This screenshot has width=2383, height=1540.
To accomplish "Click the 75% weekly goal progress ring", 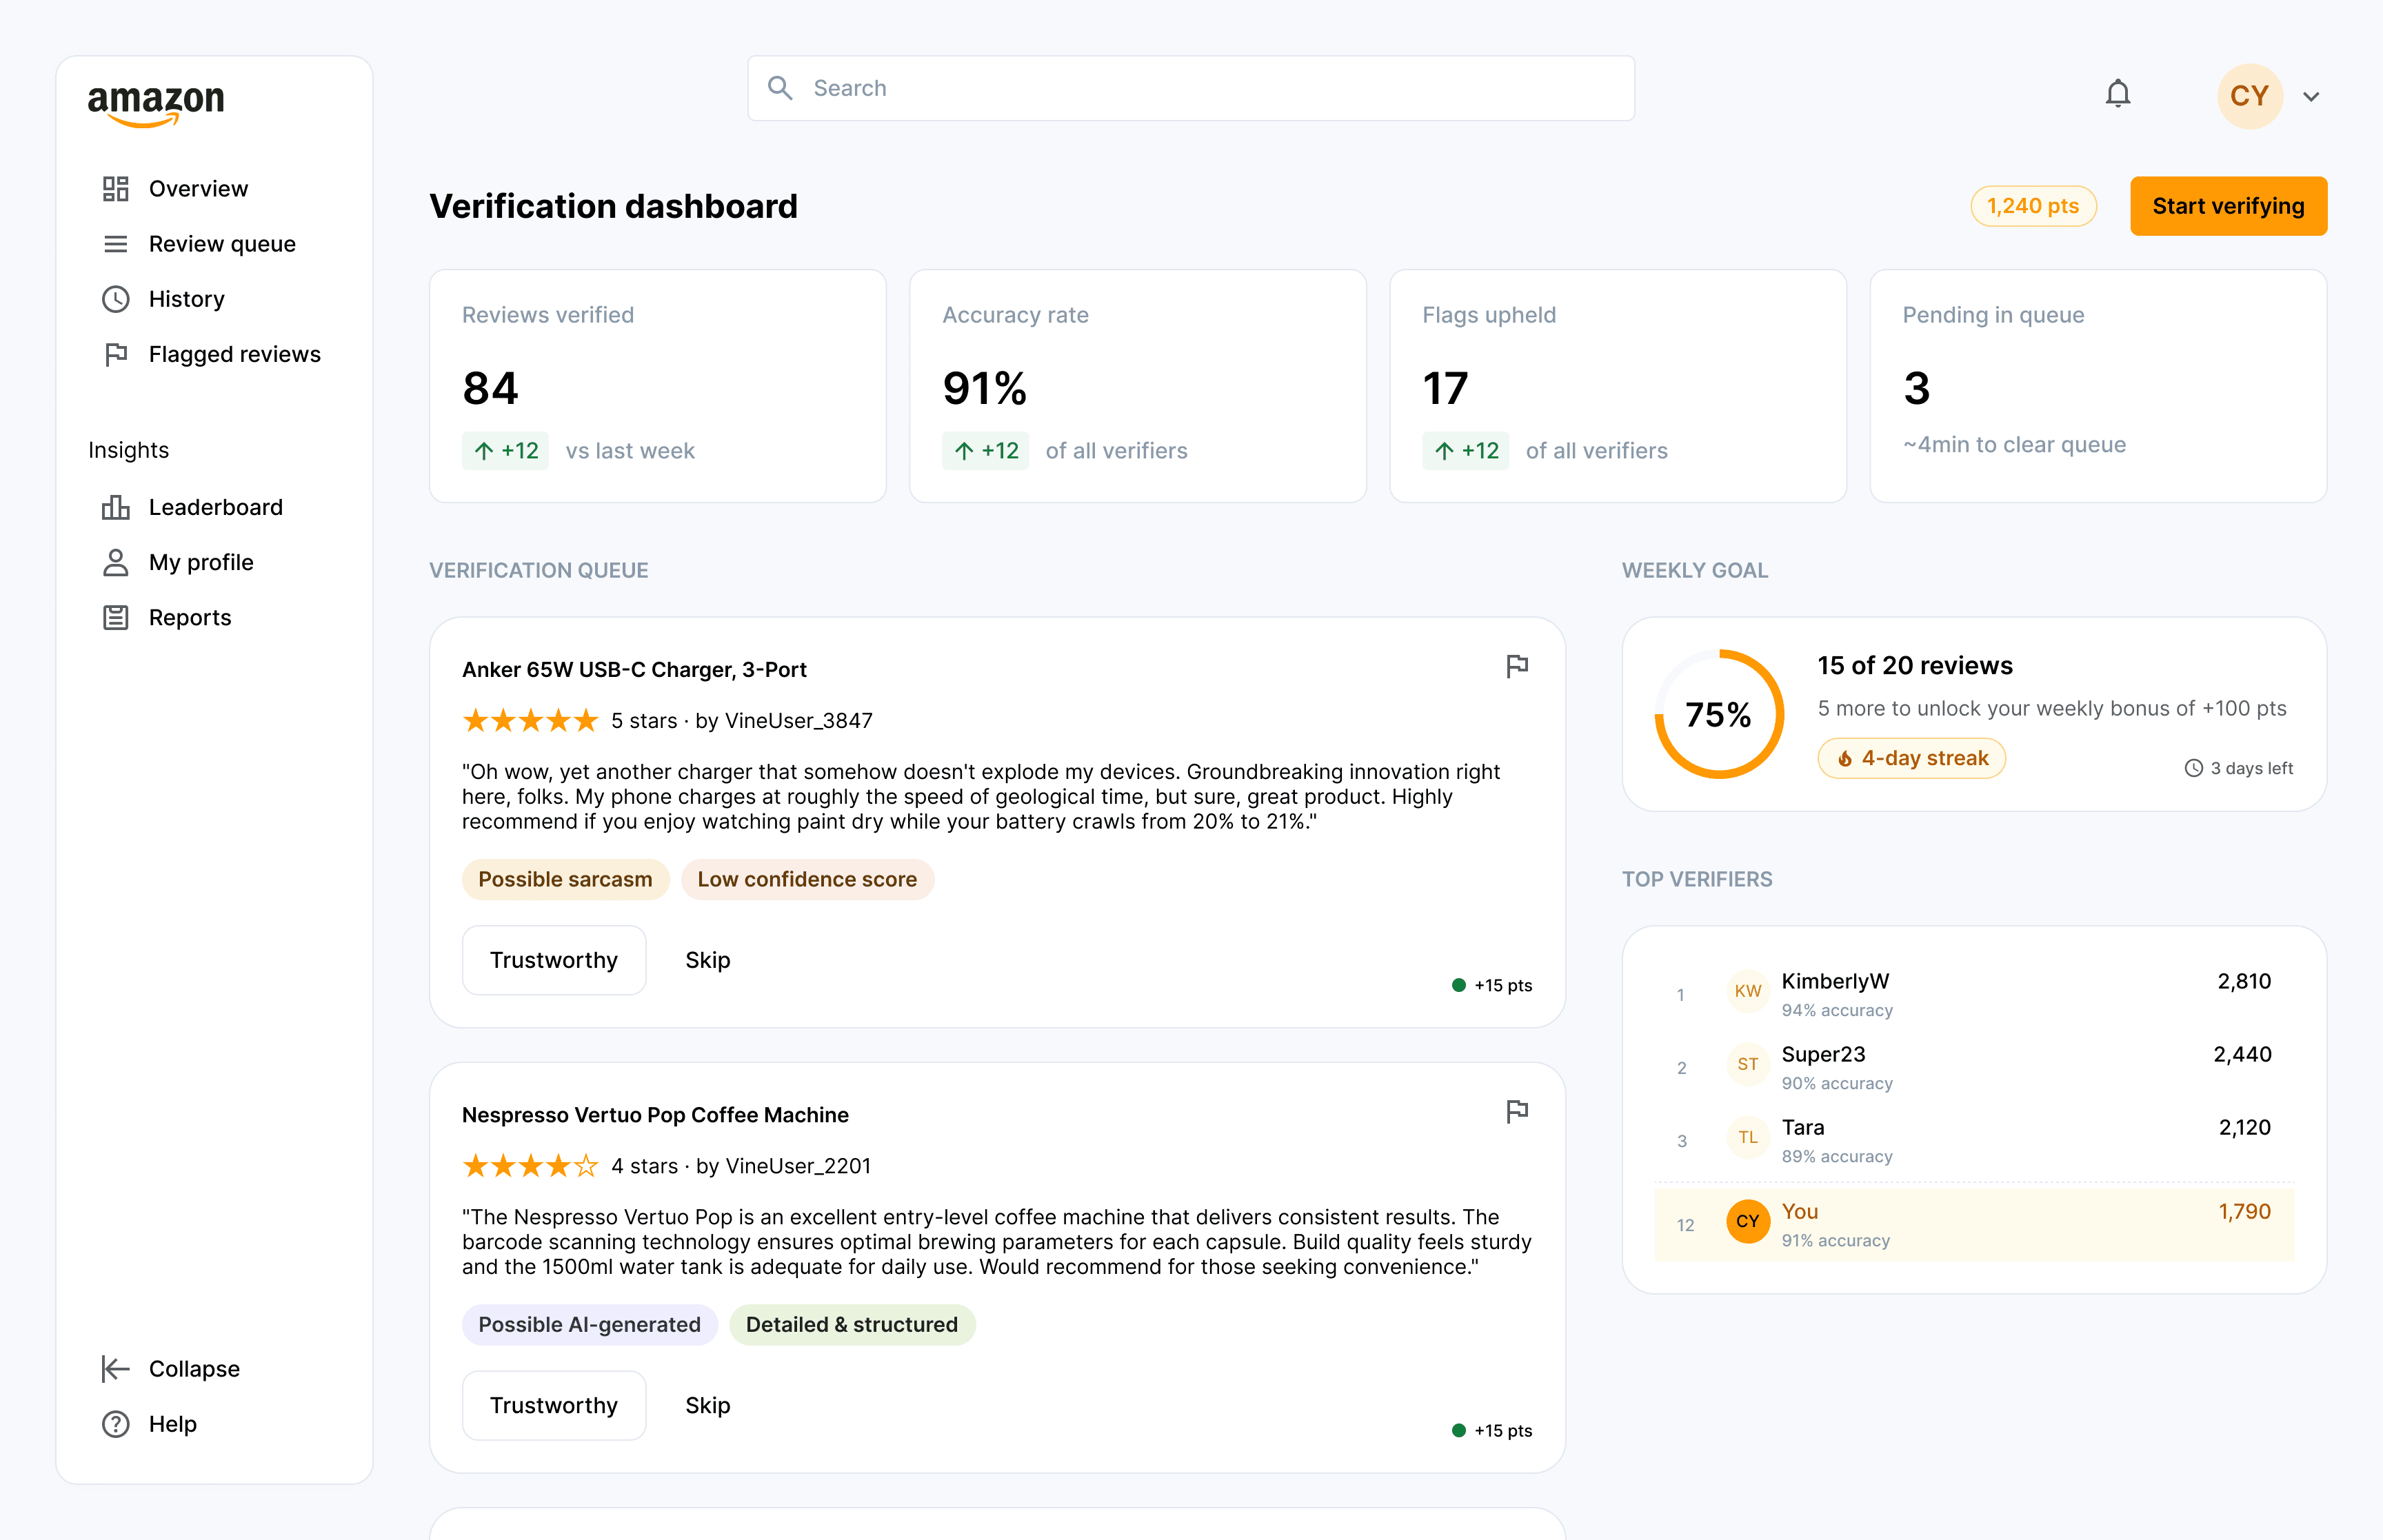I will [1718, 714].
